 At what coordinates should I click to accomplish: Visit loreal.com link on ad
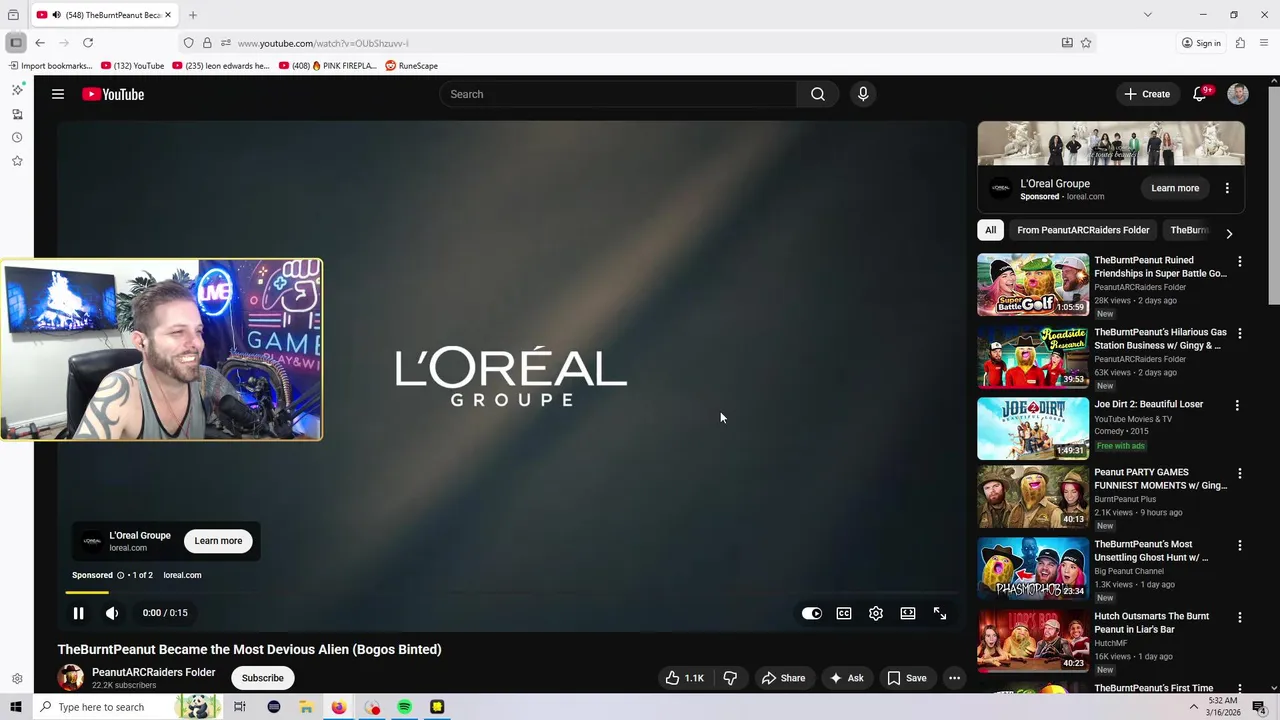[182, 575]
